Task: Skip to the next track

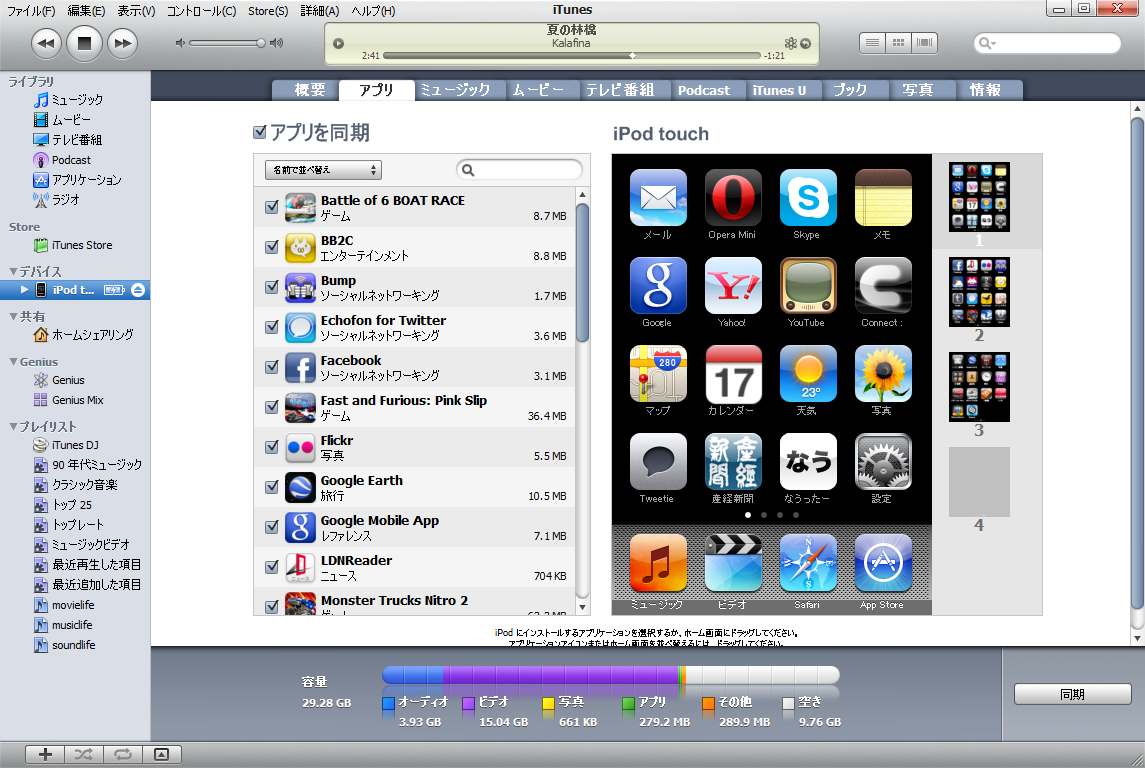Action: pyautogui.click(x=123, y=43)
